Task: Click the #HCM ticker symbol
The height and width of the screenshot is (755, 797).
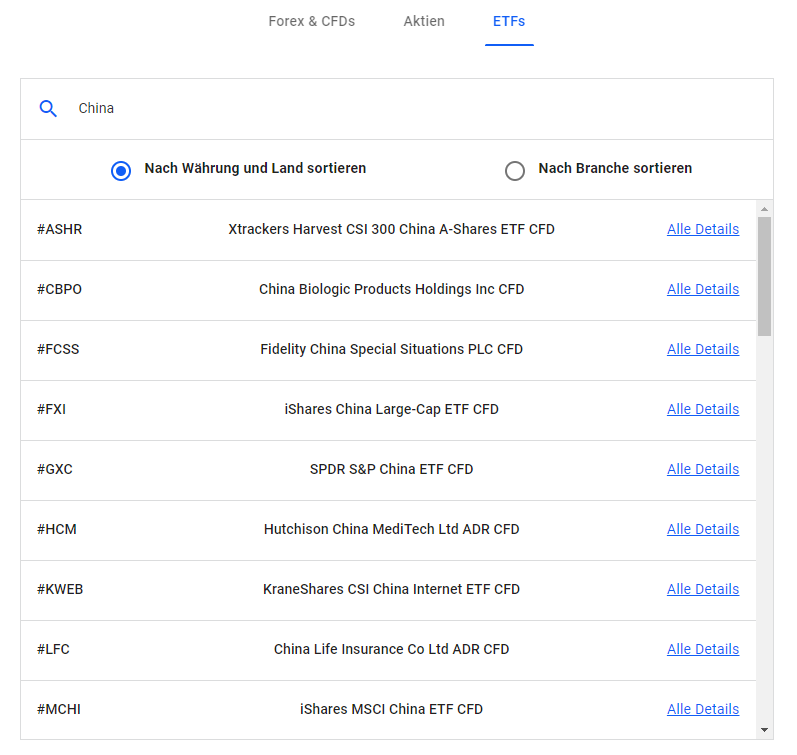Action: (56, 529)
